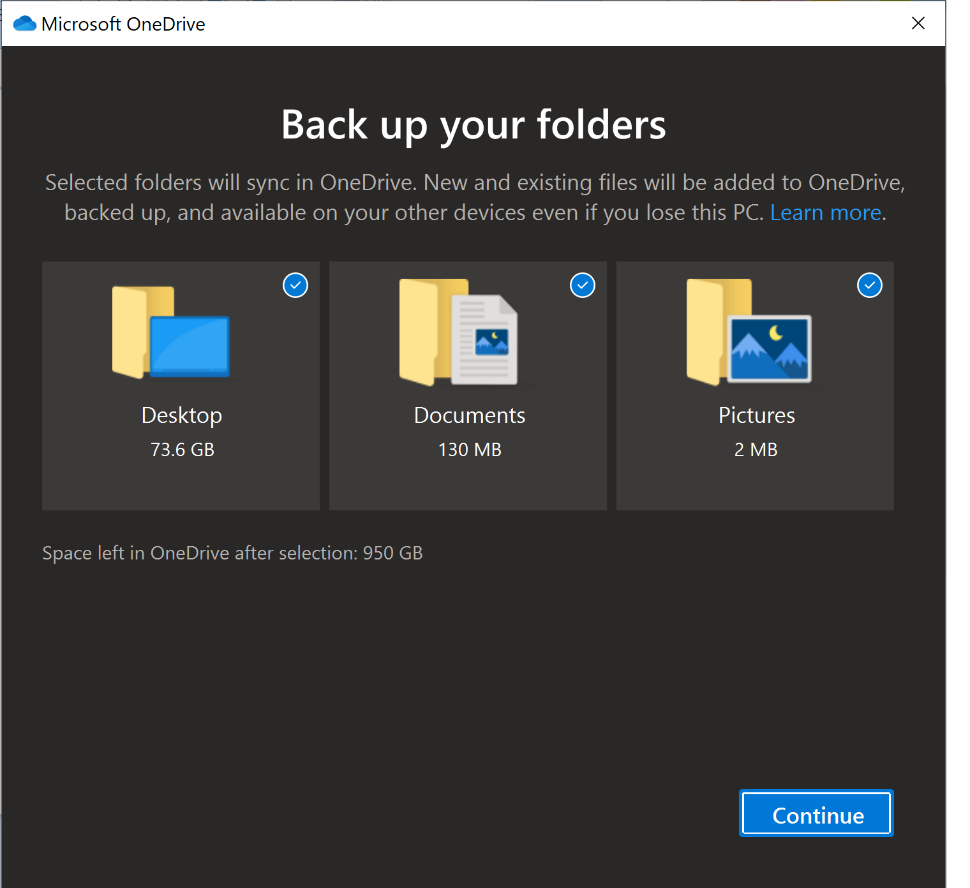Click the "Documents" folder label
This screenshot has width=970, height=888.
tap(469, 415)
